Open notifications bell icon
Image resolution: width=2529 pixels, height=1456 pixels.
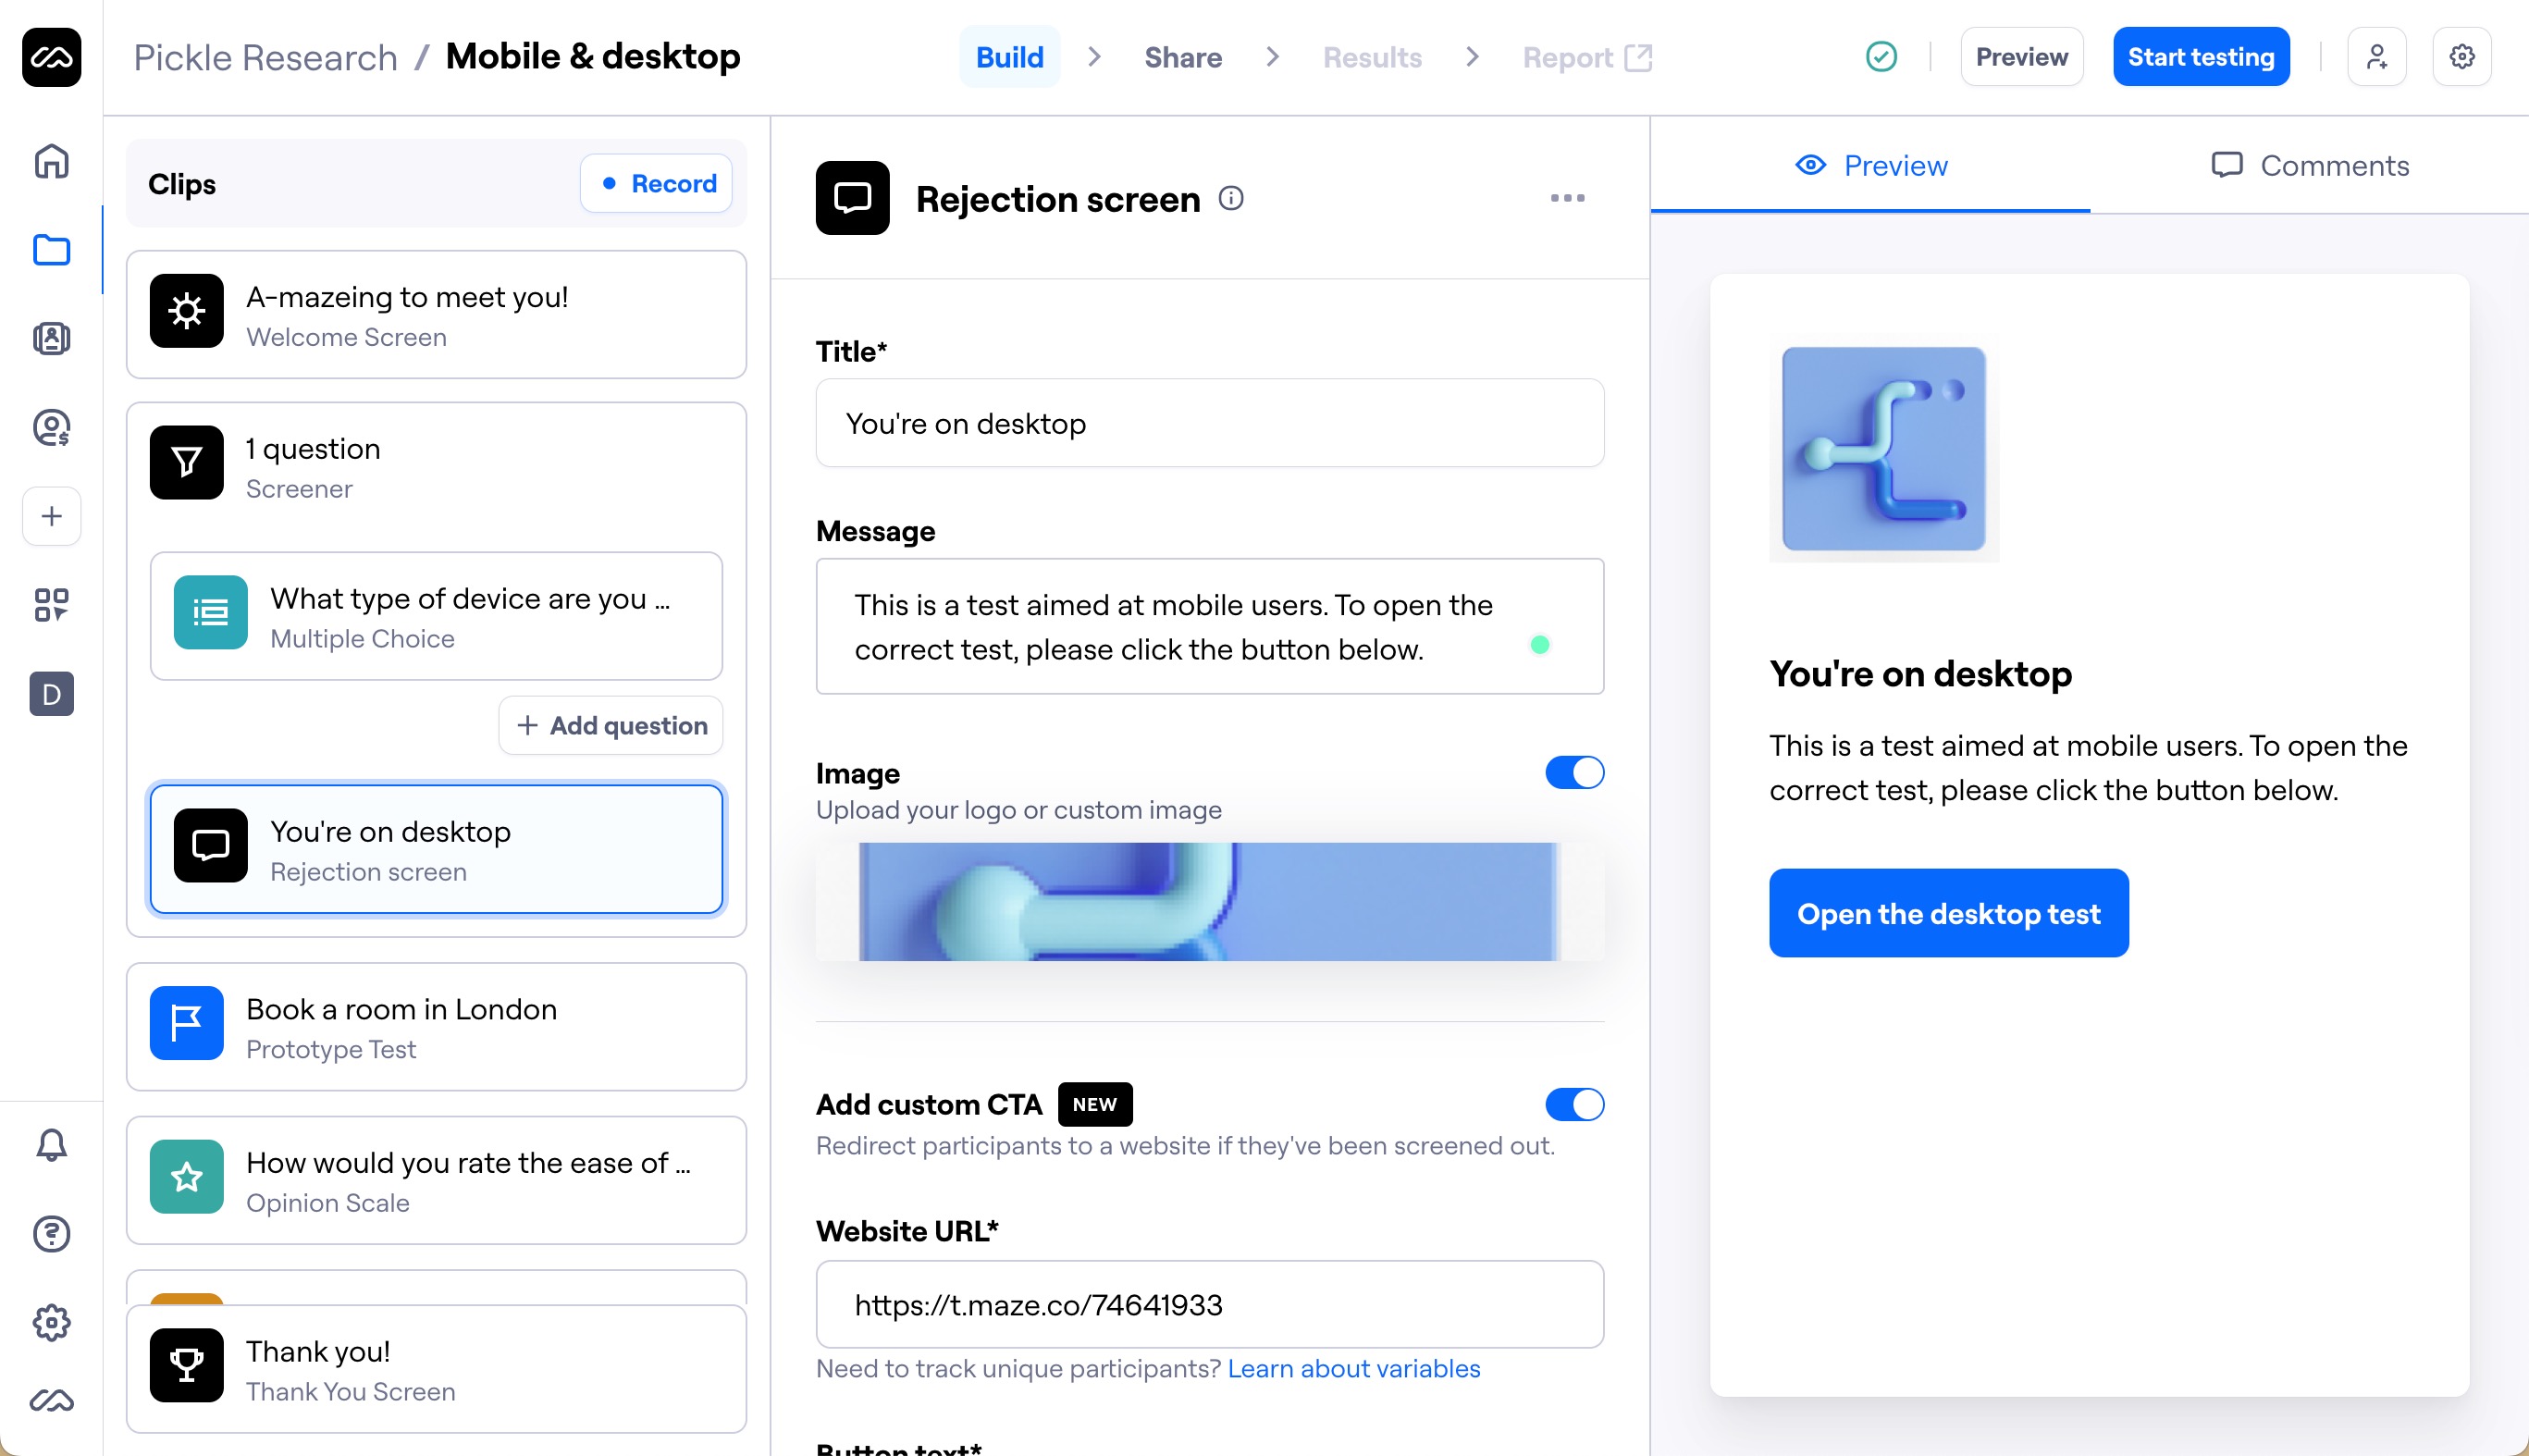coord(51,1145)
